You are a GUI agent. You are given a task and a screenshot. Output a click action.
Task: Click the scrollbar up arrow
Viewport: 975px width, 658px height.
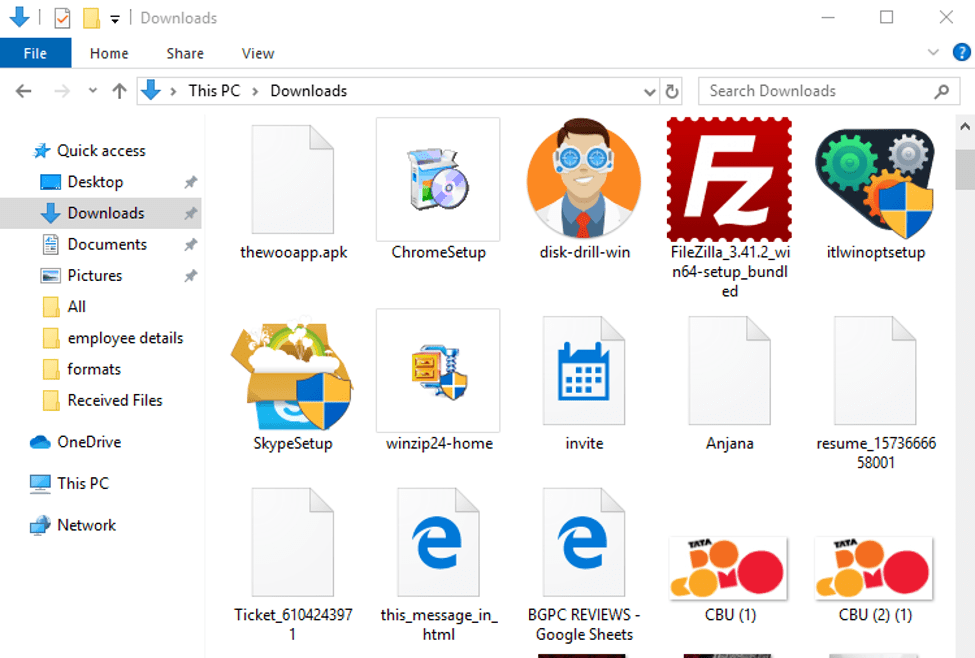[x=965, y=124]
